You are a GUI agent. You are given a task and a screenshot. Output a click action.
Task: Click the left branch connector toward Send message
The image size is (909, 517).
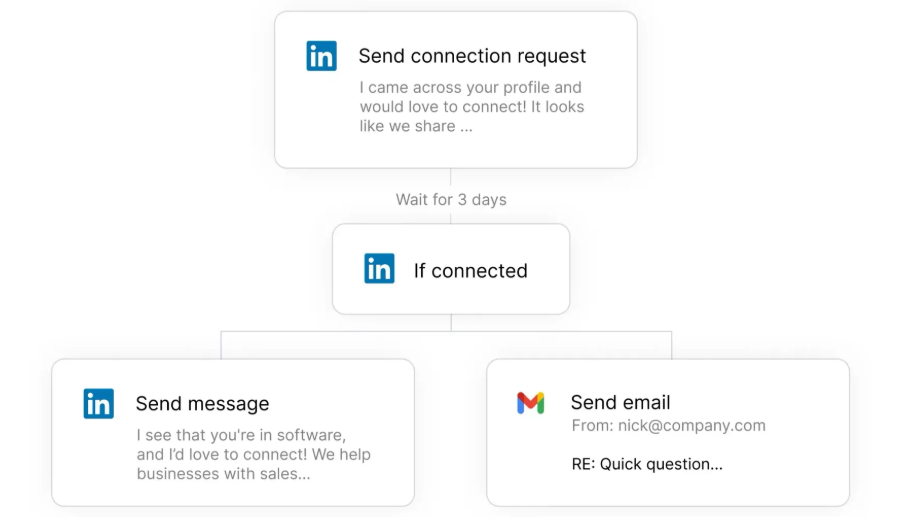pyautogui.click(x=221, y=344)
